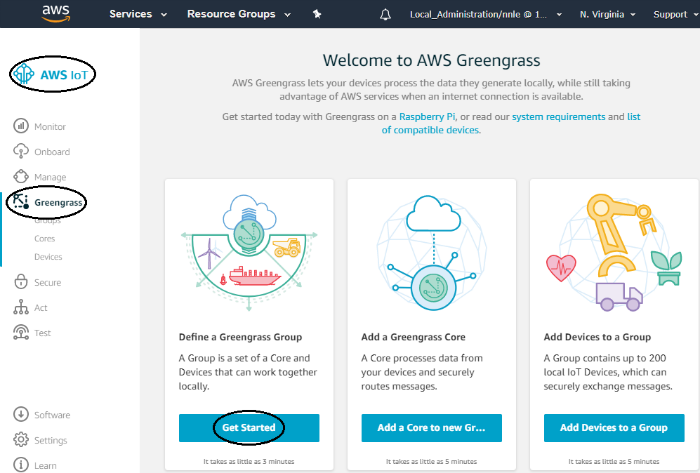Expand the Resource Groups dropdown

(x=239, y=14)
